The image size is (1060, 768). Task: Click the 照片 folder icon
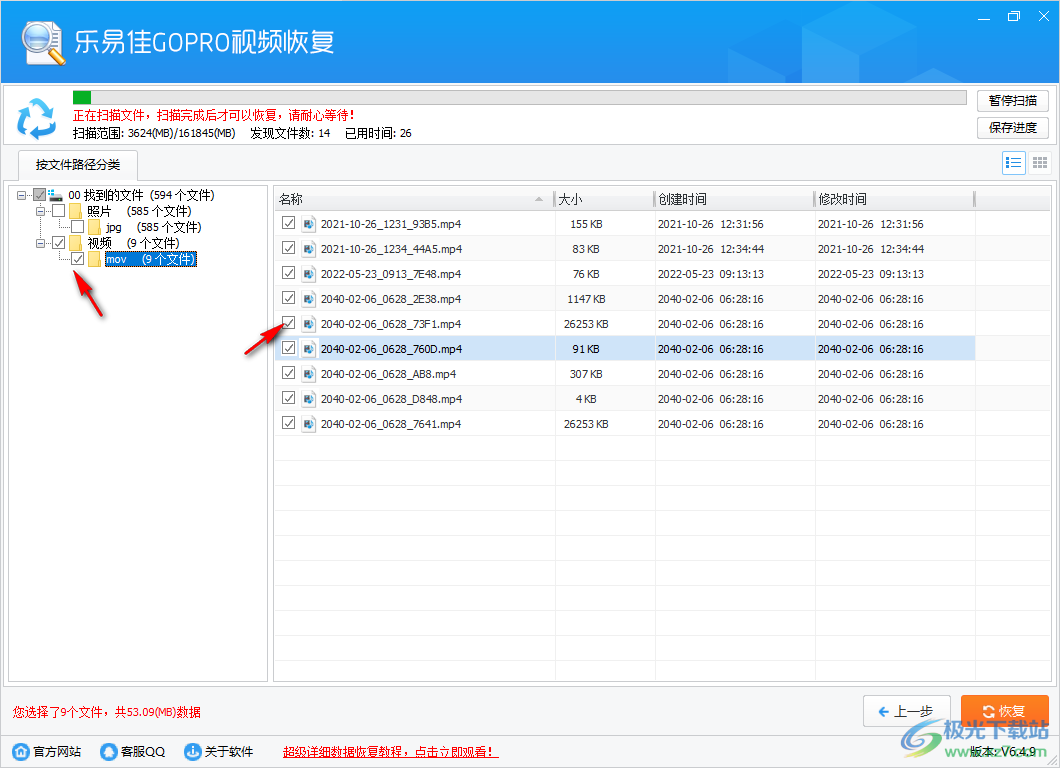tap(75, 211)
